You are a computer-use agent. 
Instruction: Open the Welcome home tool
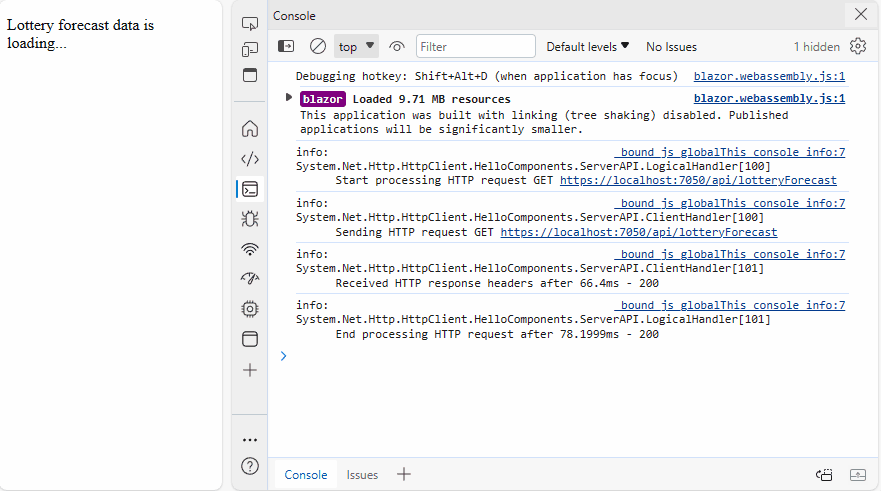250,128
